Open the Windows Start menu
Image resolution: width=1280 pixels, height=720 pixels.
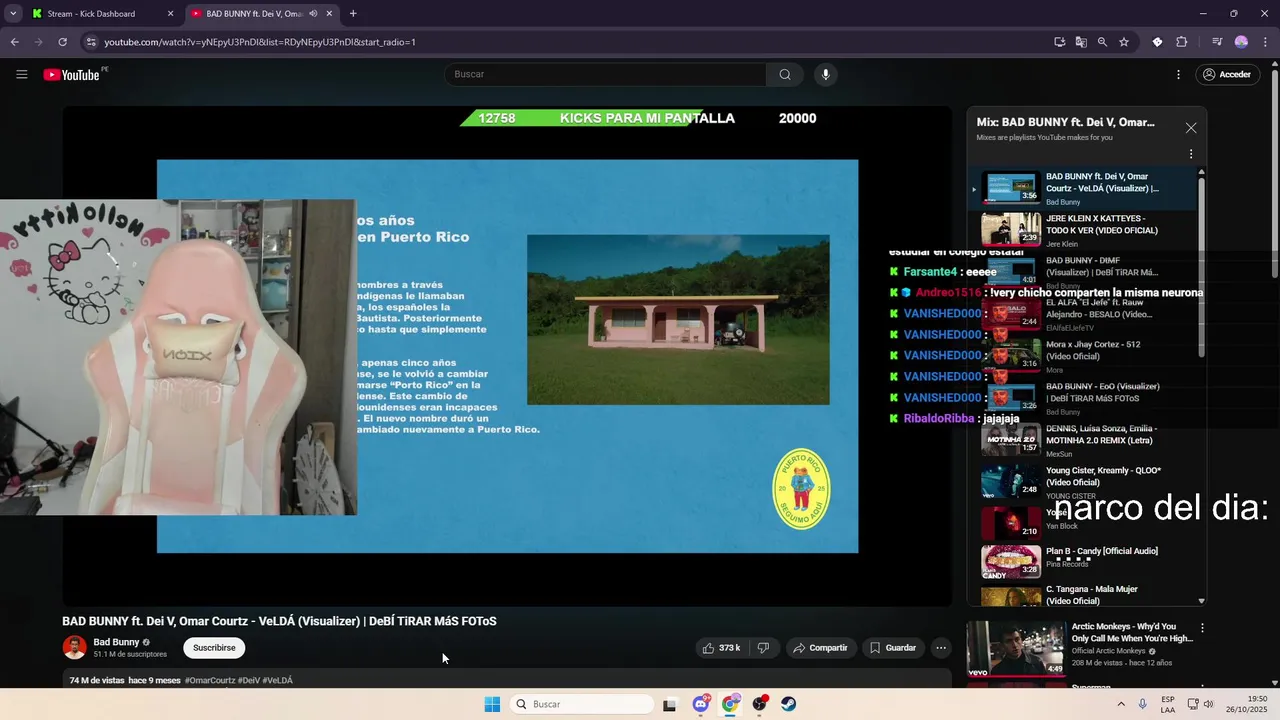[492, 704]
